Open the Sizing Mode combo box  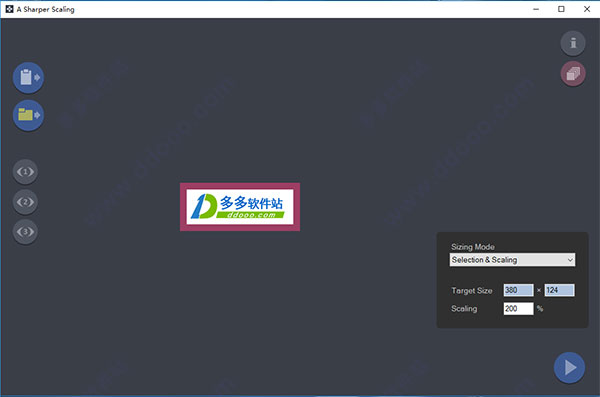pos(512,260)
